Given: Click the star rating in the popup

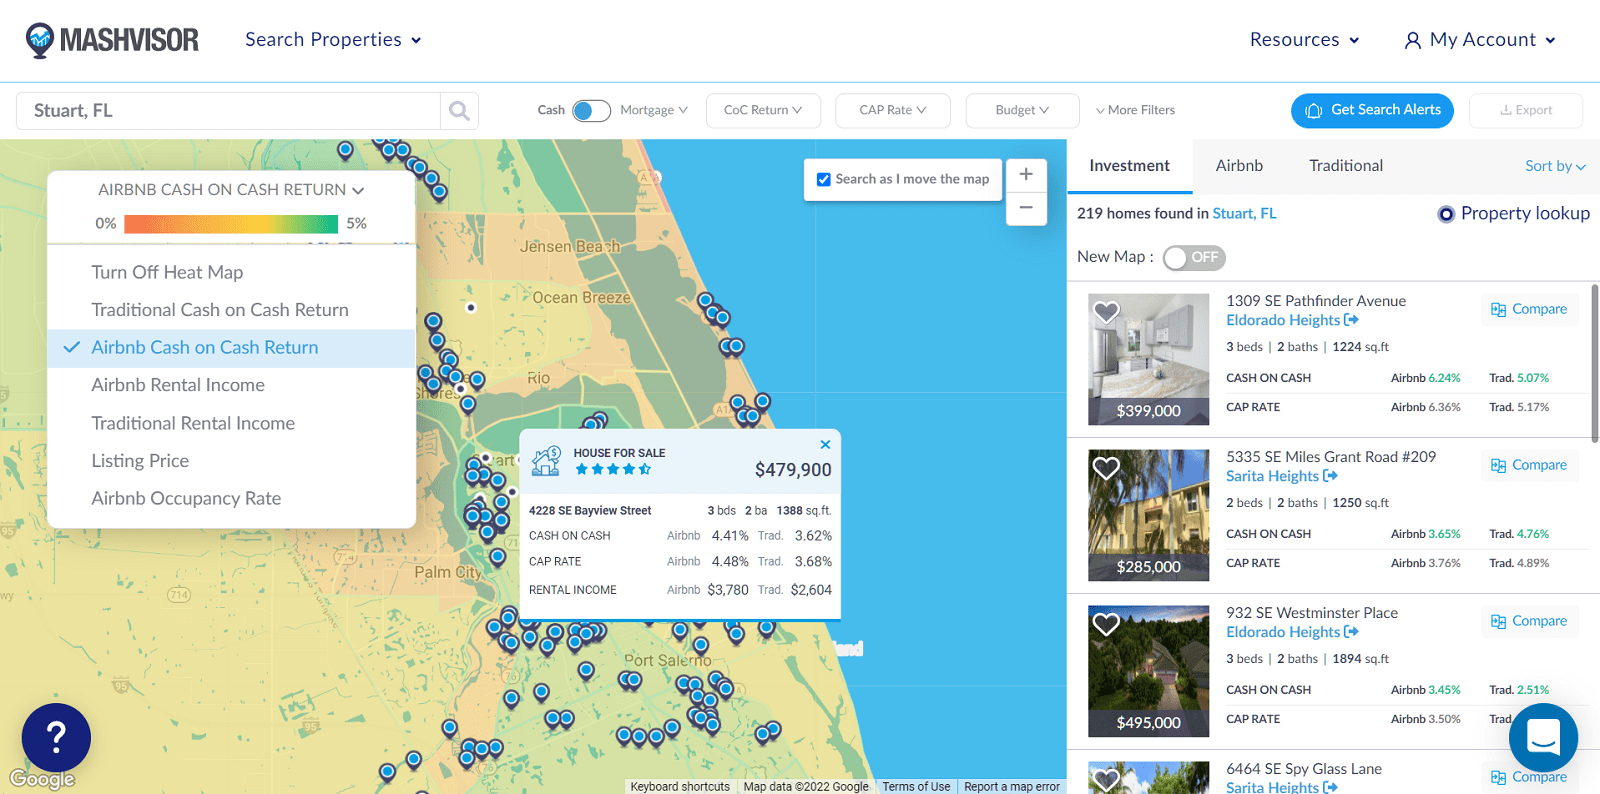Looking at the screenshot, I should [x=613, y=469].
